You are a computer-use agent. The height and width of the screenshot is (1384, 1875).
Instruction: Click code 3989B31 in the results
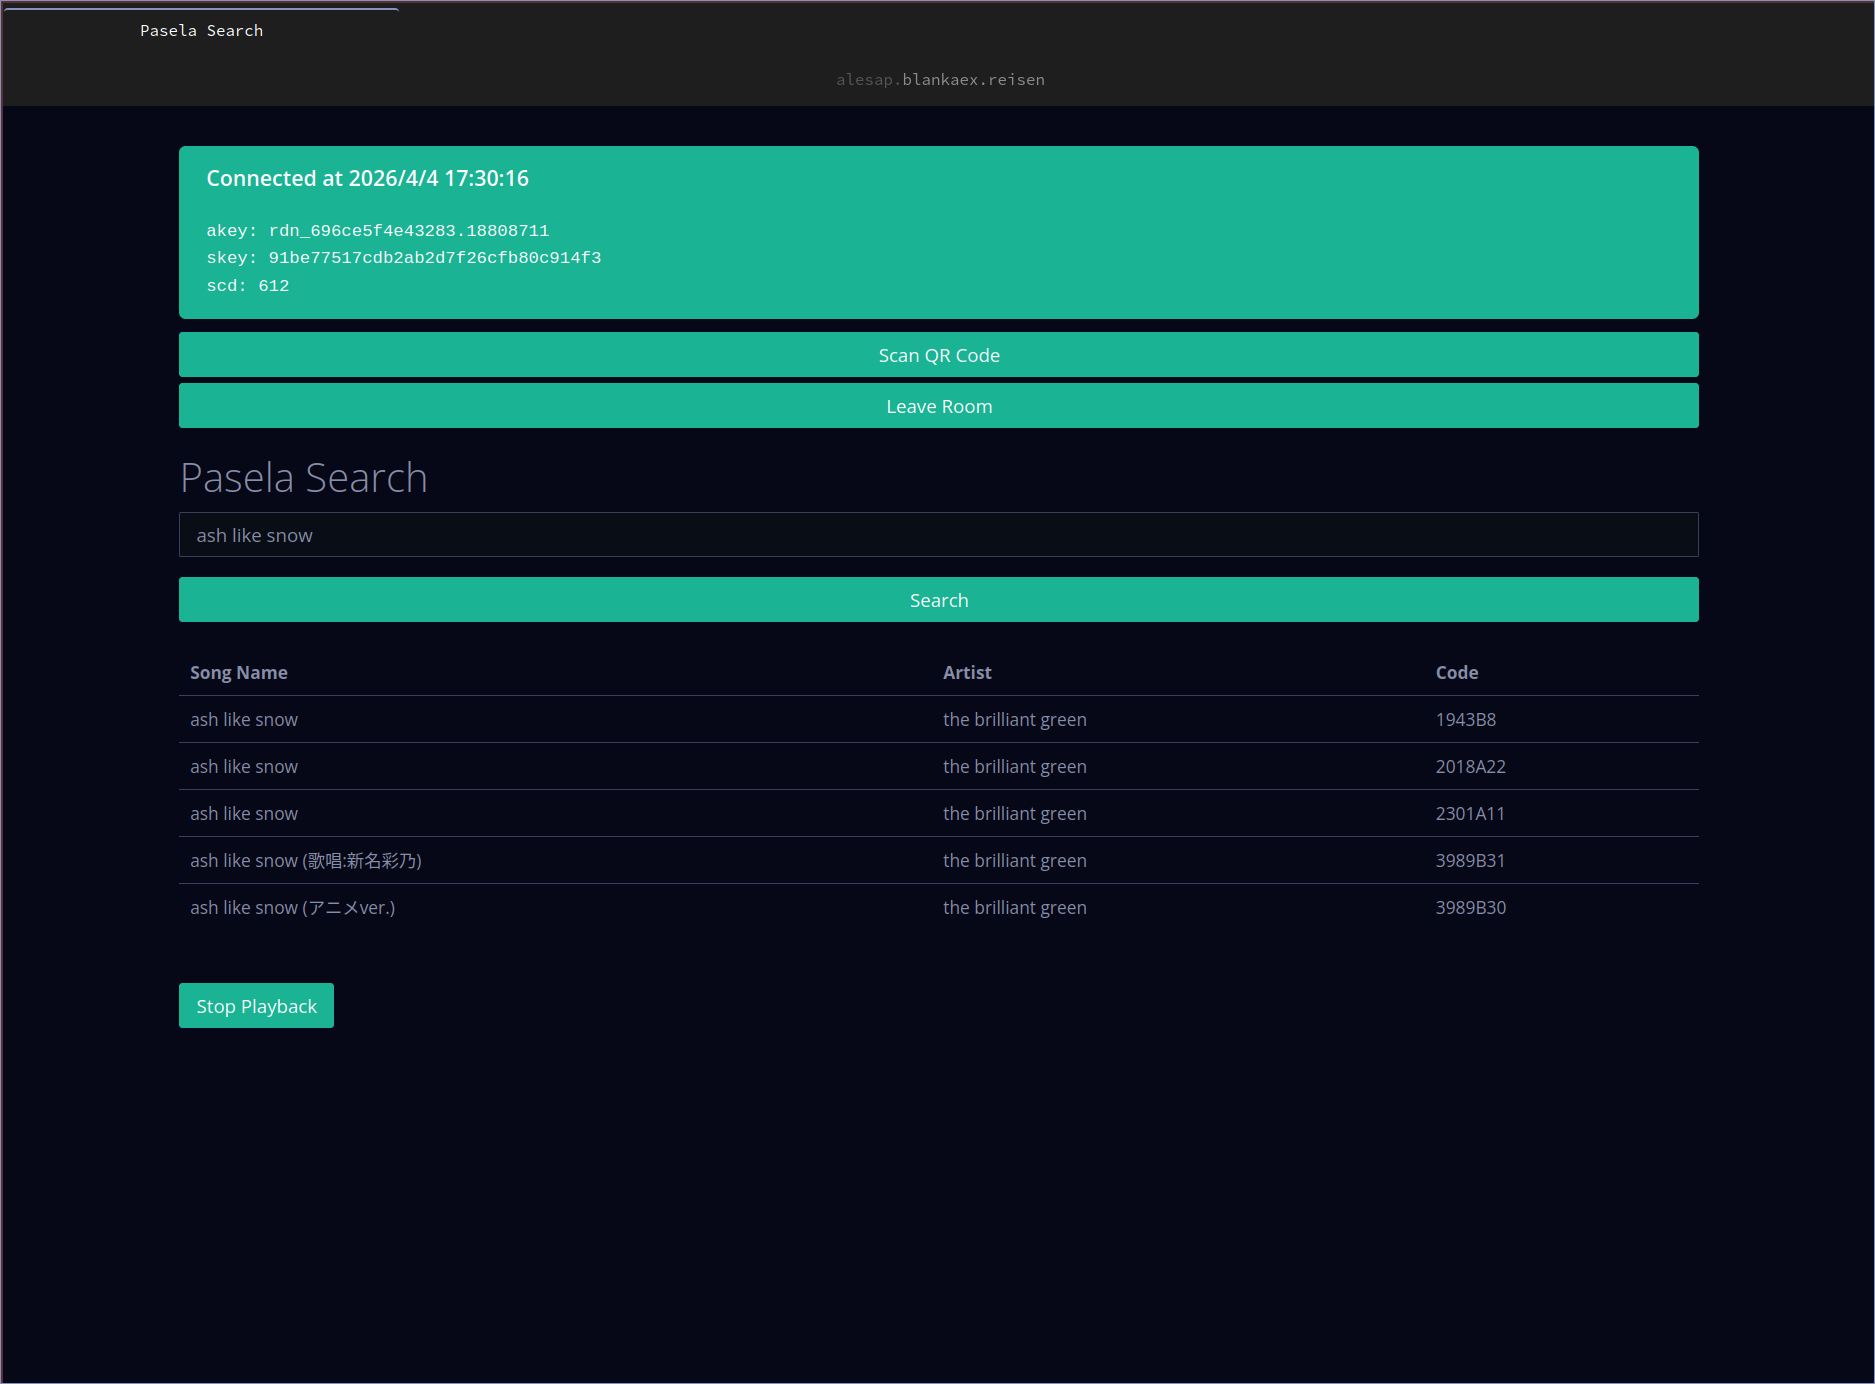1470,861
